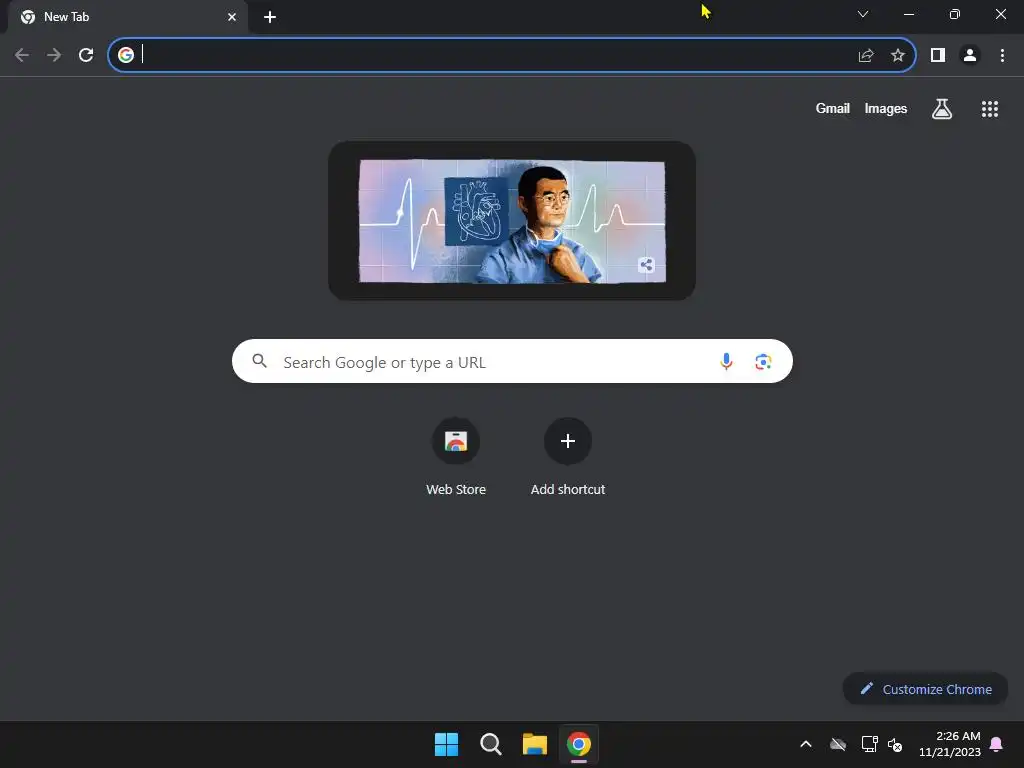Open network status tray icon
The image size is (1024, 768).
tap(869, 744)
